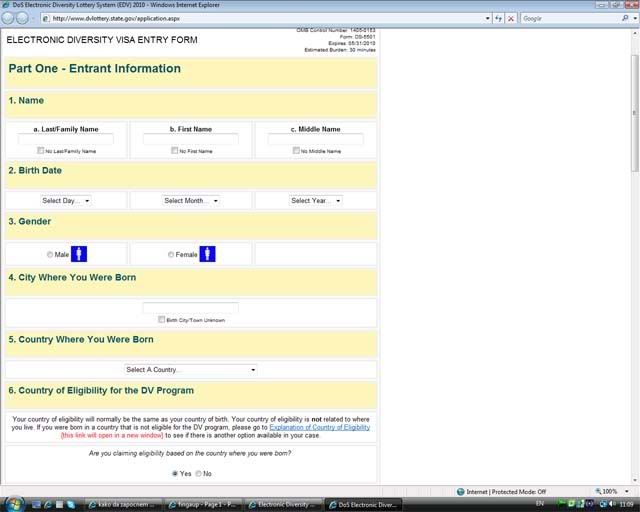This screenshot has height=512, width=640.
Task: Click the zoom magnifier icon in status bar
Action: 598,491
